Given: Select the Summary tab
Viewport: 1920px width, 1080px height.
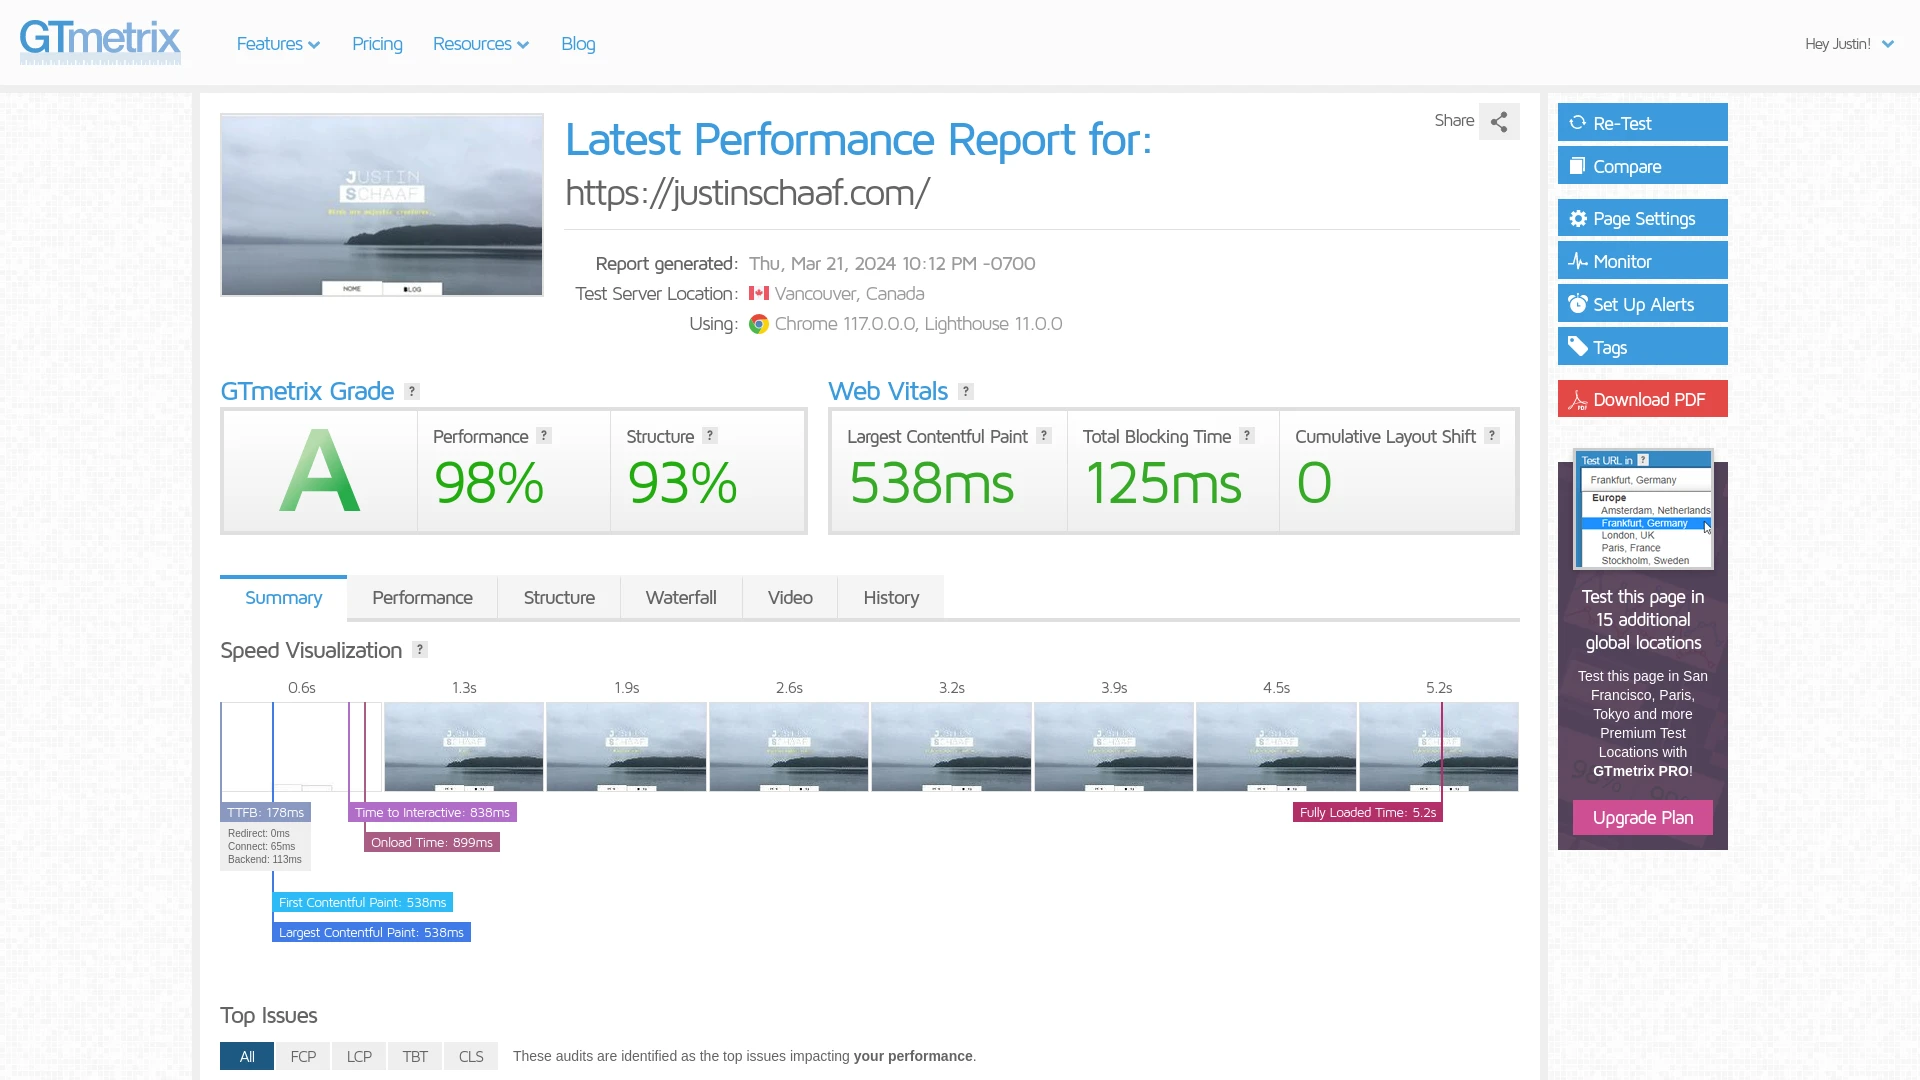Looking at the screenshot, I should click(x=283, y=597).
